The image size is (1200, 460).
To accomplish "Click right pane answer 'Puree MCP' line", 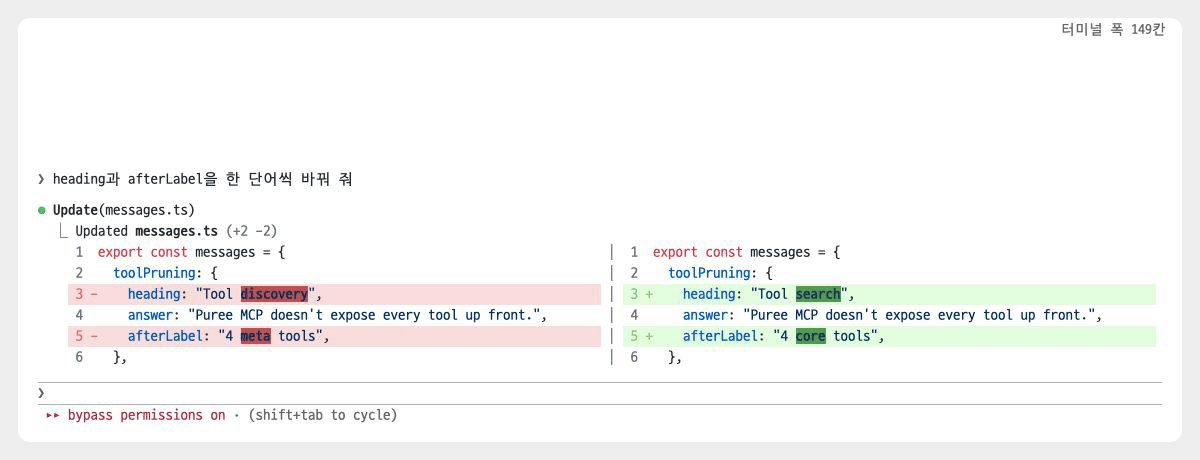I will point(890,315).
